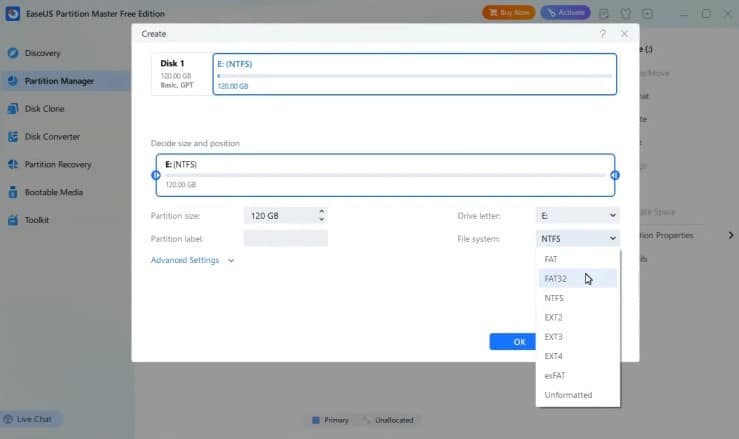Choose FAT from file system list
The width and height of the screenshot is (739, 439).
click(x=578, y=259)
